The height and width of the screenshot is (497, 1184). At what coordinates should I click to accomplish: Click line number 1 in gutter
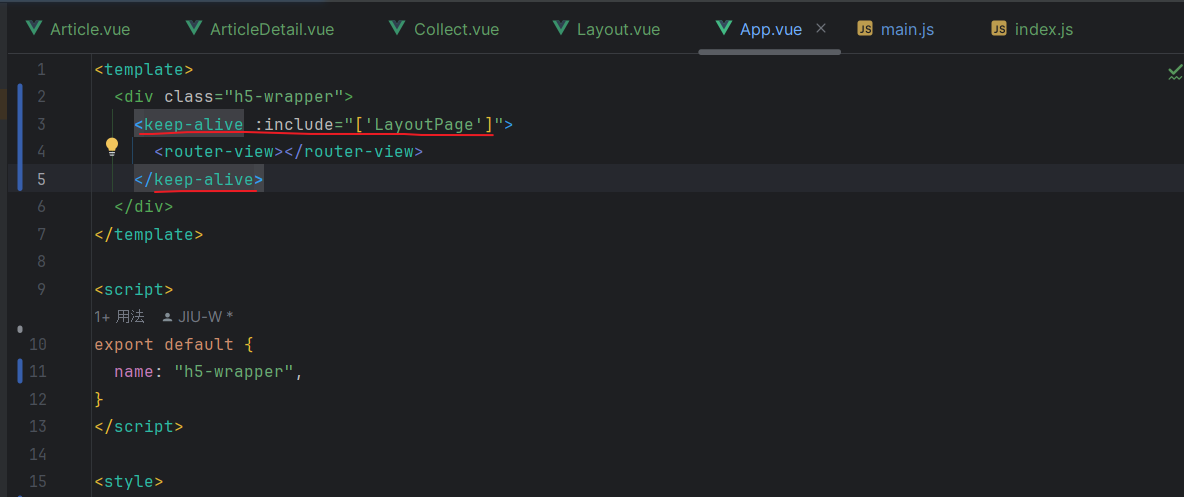click(x=41, y=69)
